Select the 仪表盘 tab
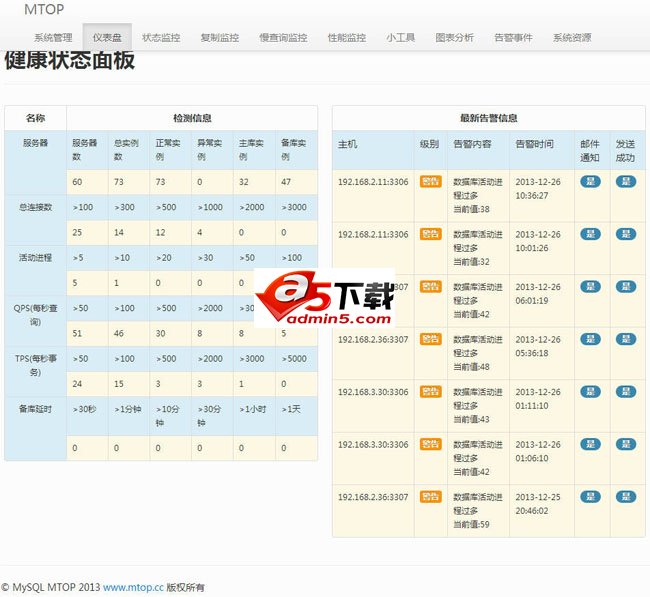This screenshot has width=650, height=597. pyautogui.click(x=107, y=37)
